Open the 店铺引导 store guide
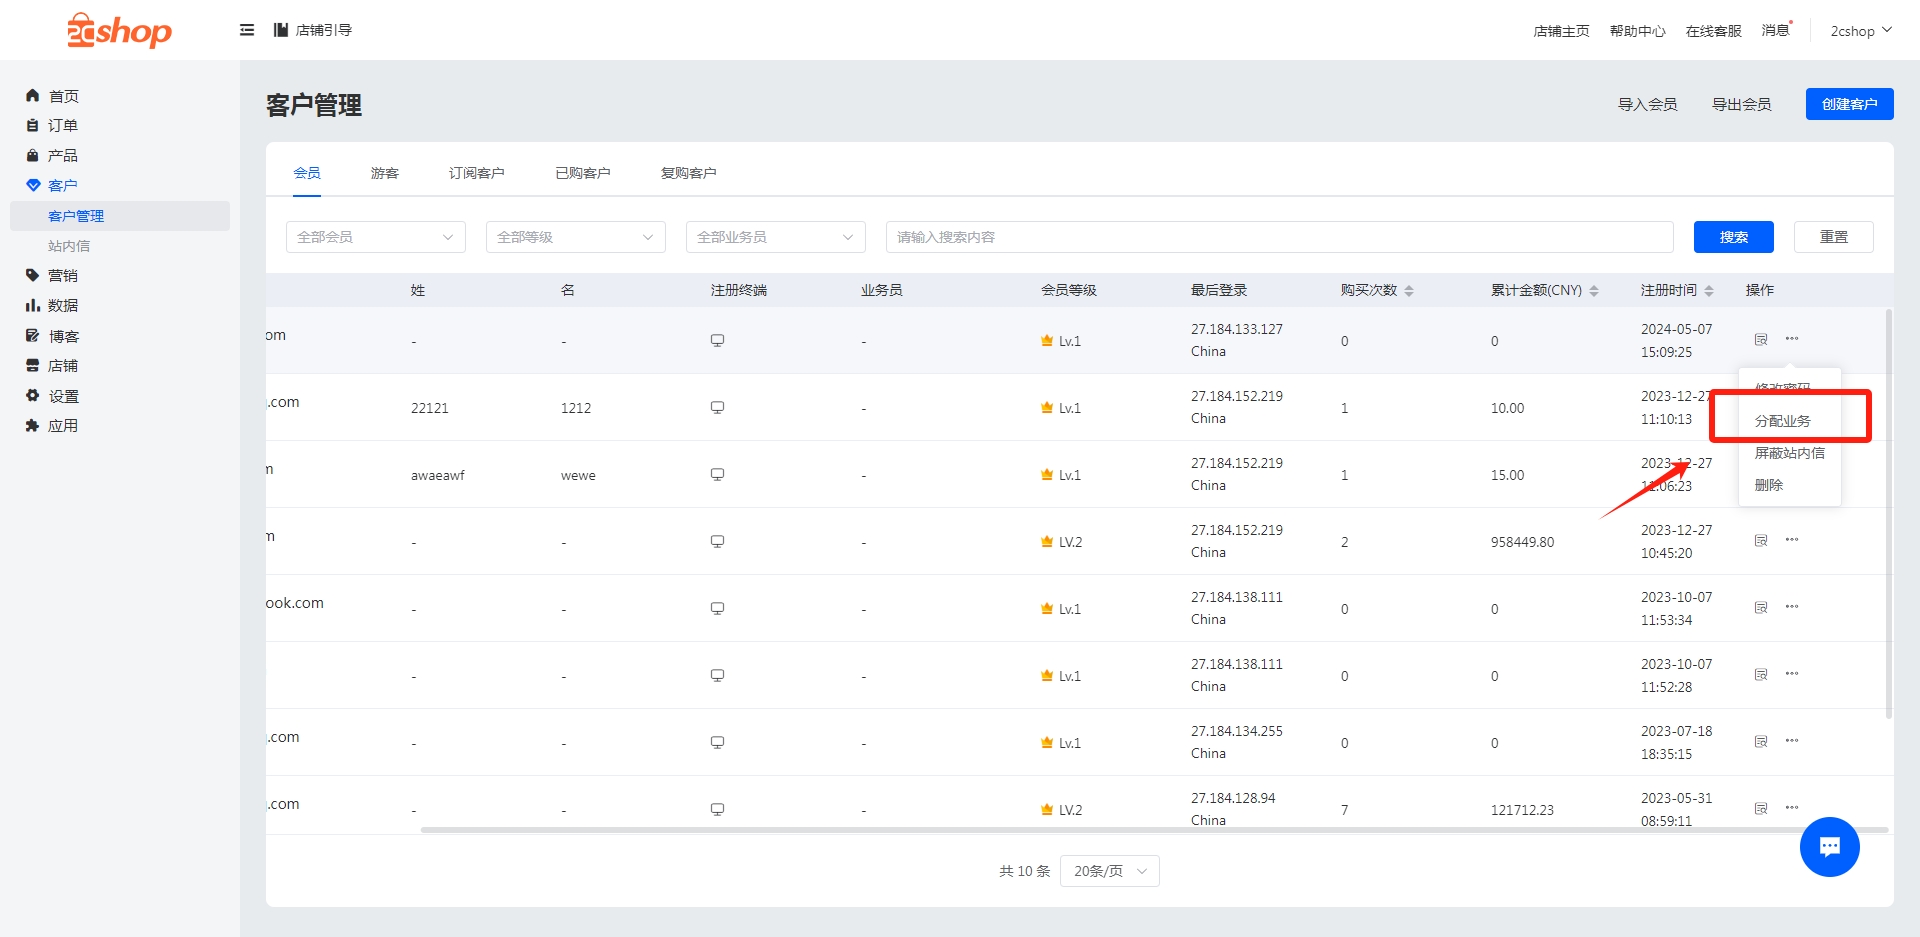The height and width of the screenshot is (937, 1920). pos(313,30)
